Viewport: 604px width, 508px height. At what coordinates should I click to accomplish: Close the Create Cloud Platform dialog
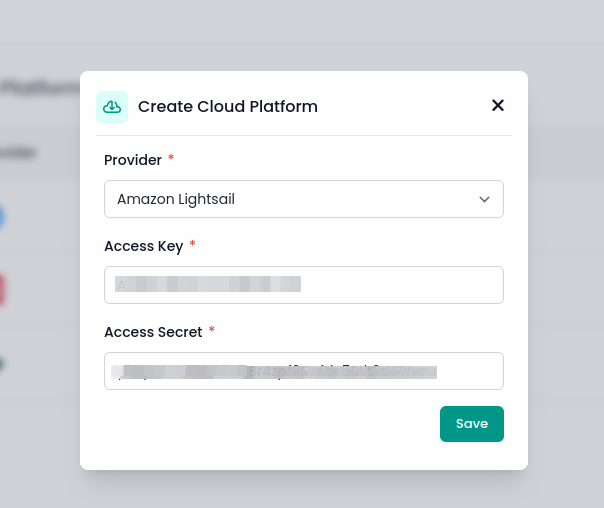pyautogui.click(x=497, y=106)
